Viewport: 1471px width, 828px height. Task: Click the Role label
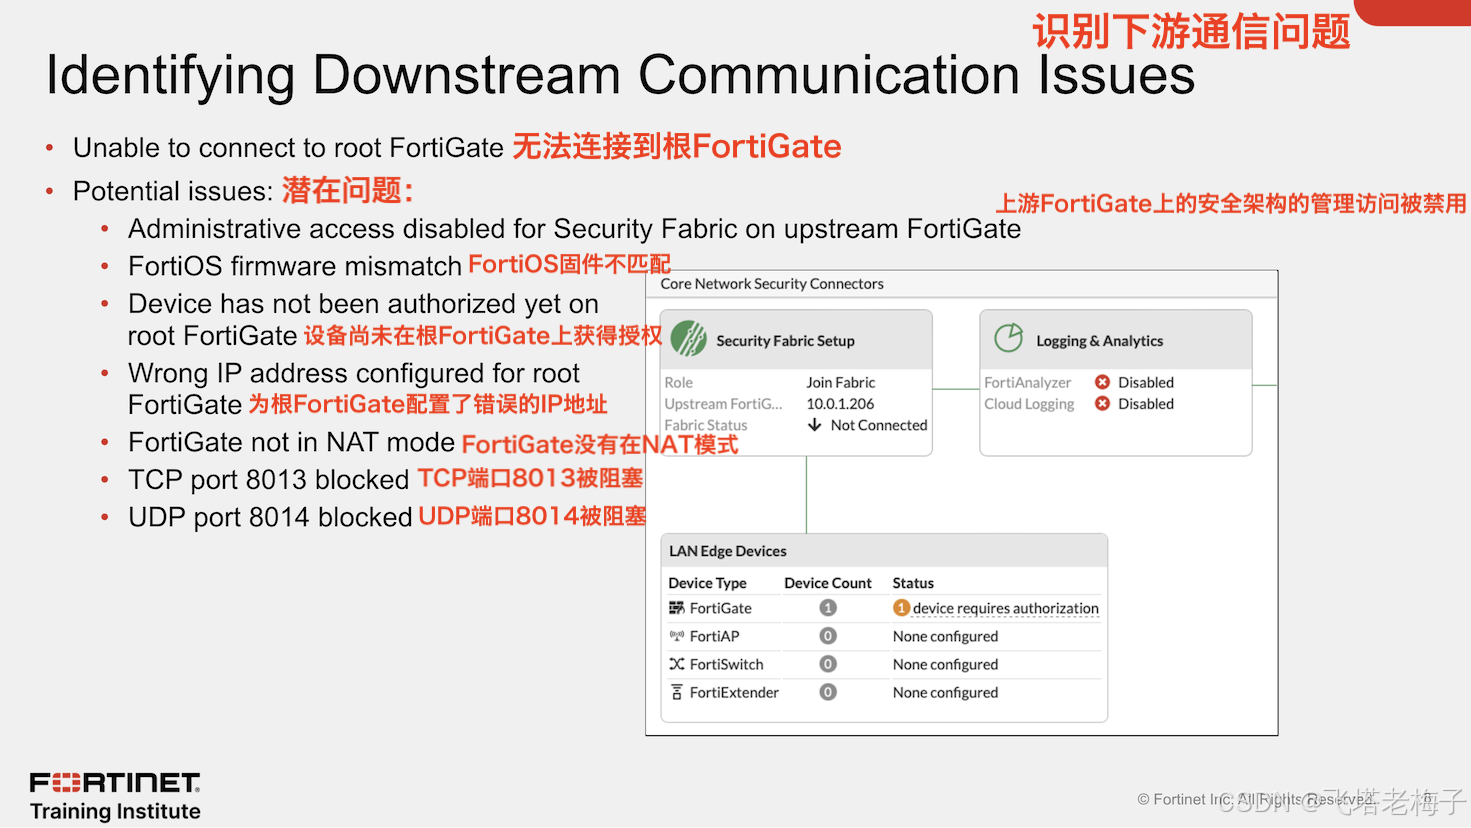click(678, 382)
